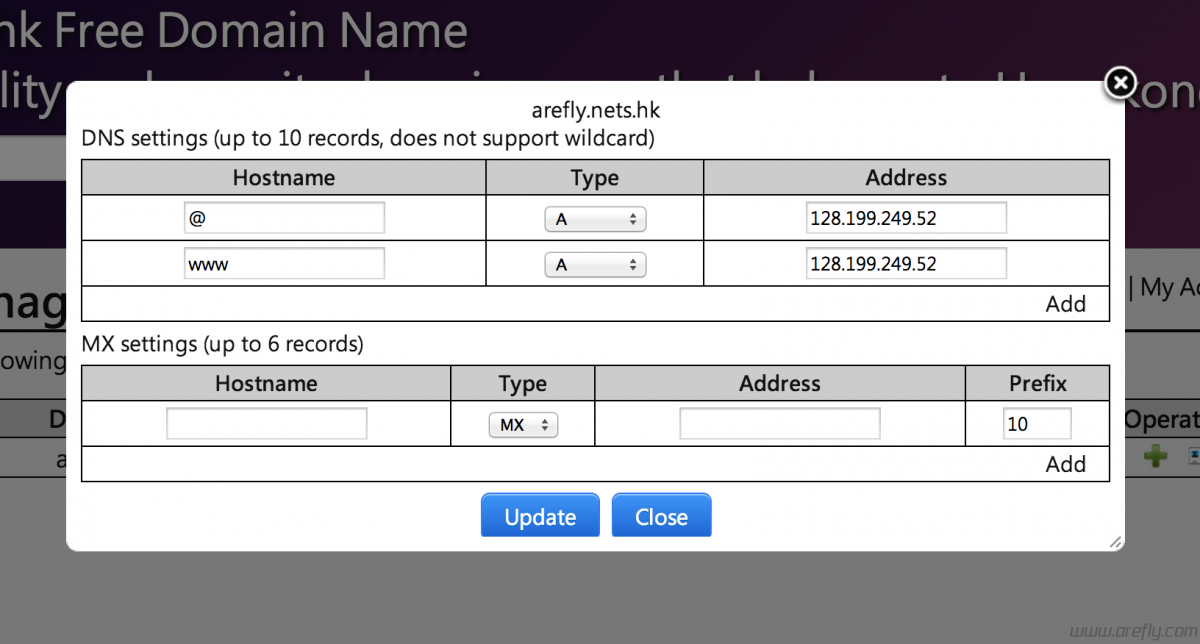Viewport: 1200px width, 644px height.
Task: Click the resize handle at dialog corner
Action: [x=1115, y=541]
